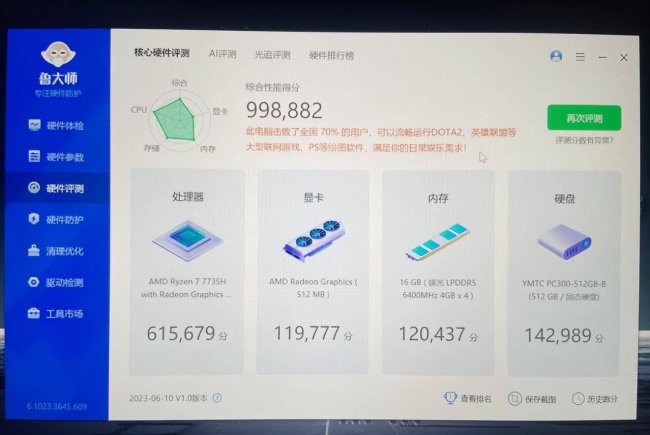
Task: Click the 硬件体检 monitor icon
Action: tap(34, 124)
